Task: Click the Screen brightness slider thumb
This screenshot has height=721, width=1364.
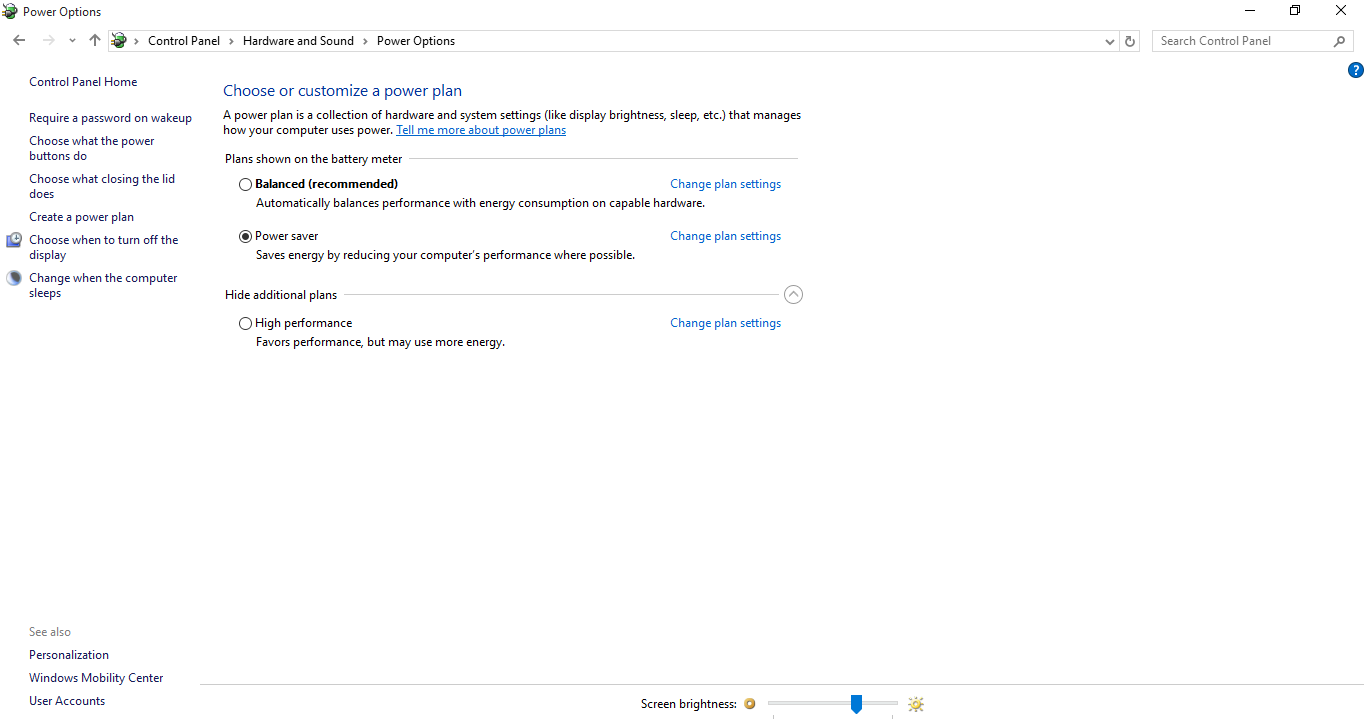Action: coord(856,704)
